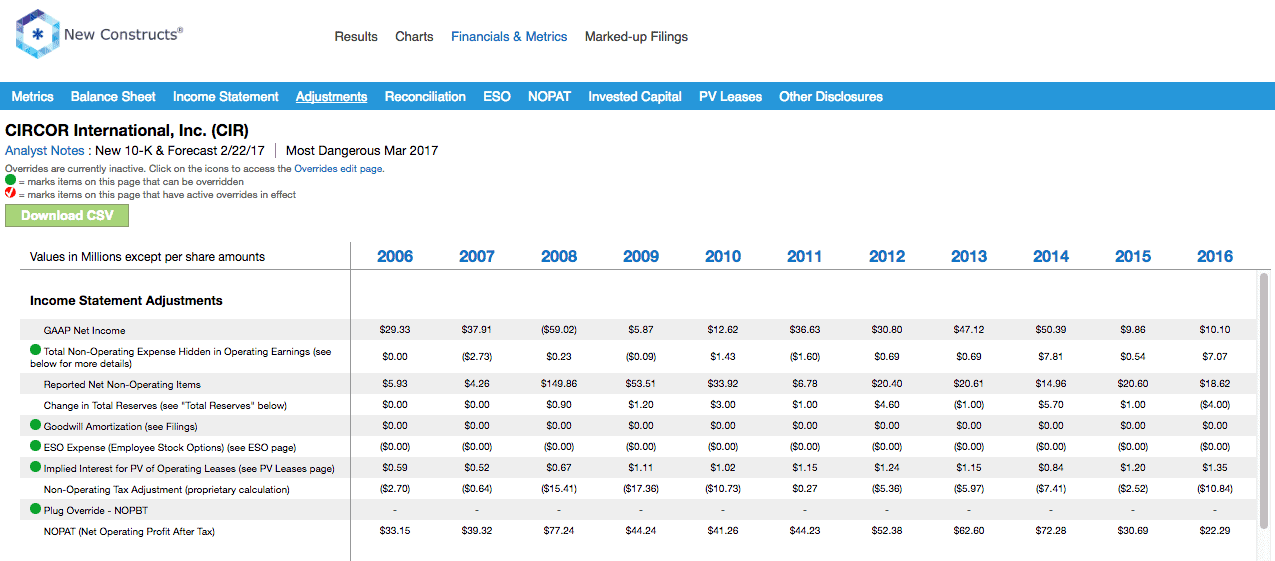Click the 2014 year column header
Image resolution: width=1275 pixels, height=561 pixels.
[x=1051, y=257]
